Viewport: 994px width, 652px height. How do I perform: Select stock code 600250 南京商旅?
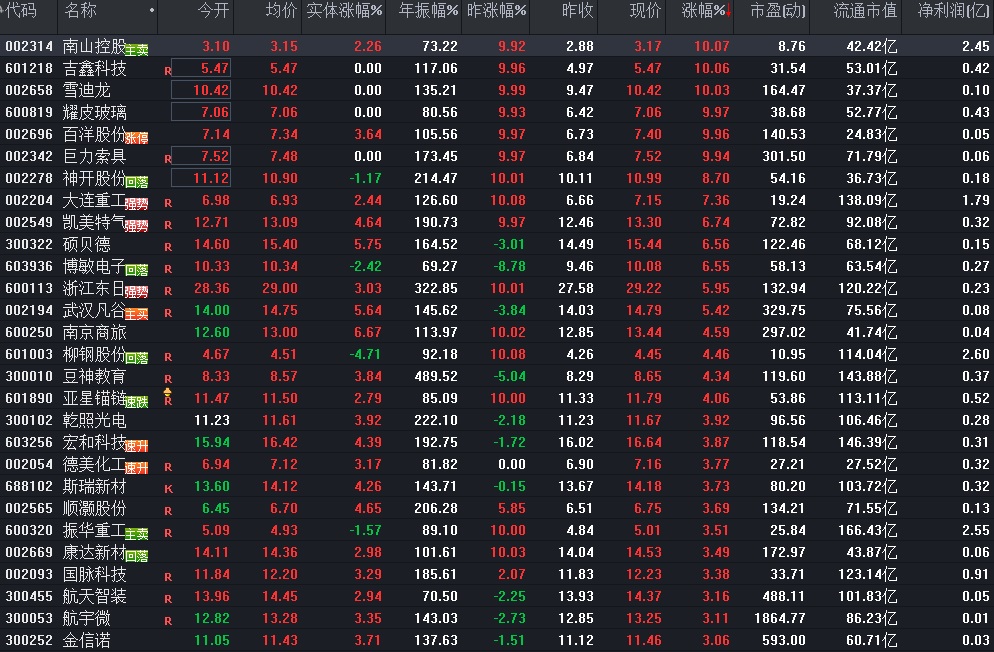click(x=29, y=333)
